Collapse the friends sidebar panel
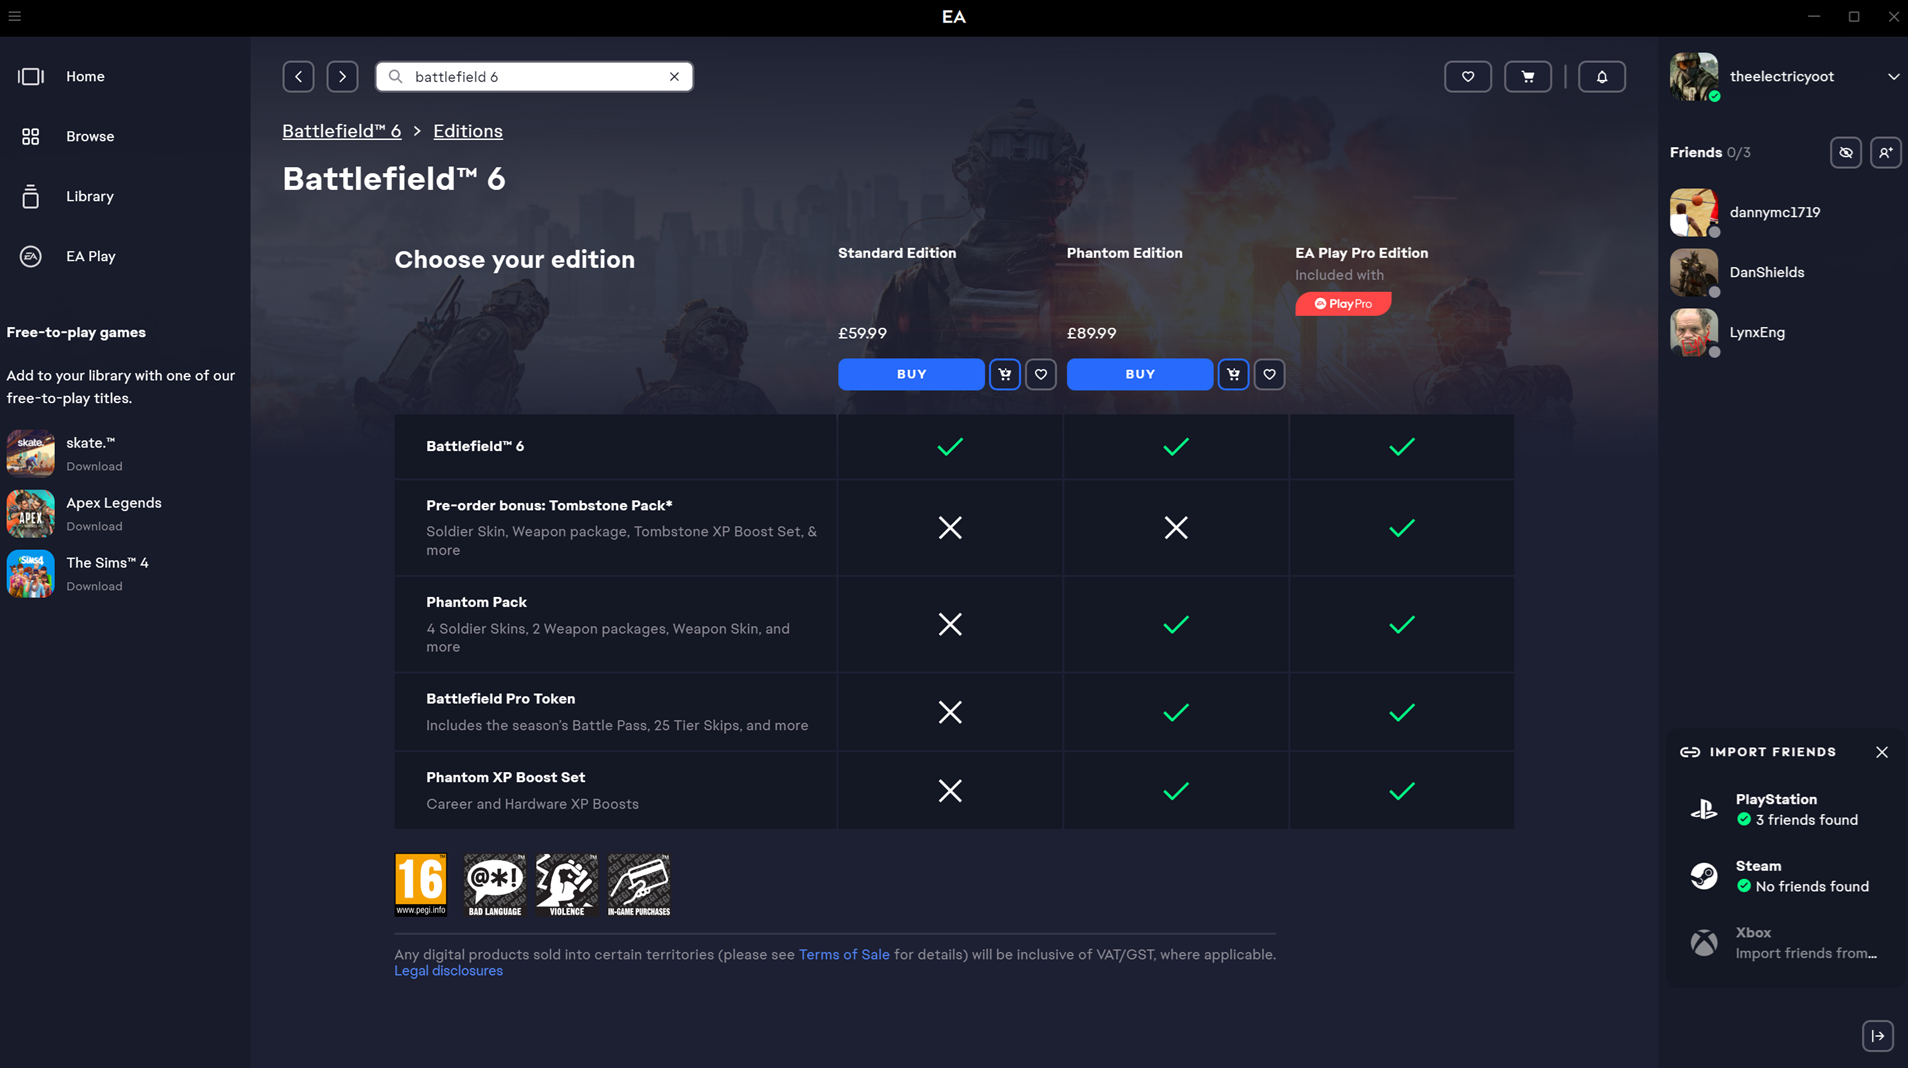The width and height of the screenshot is (1908, 1068). pos(1877,1036)
